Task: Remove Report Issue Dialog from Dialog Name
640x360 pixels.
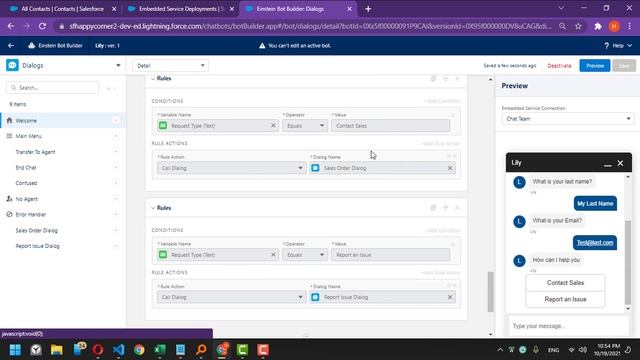Action: [450, 297]
